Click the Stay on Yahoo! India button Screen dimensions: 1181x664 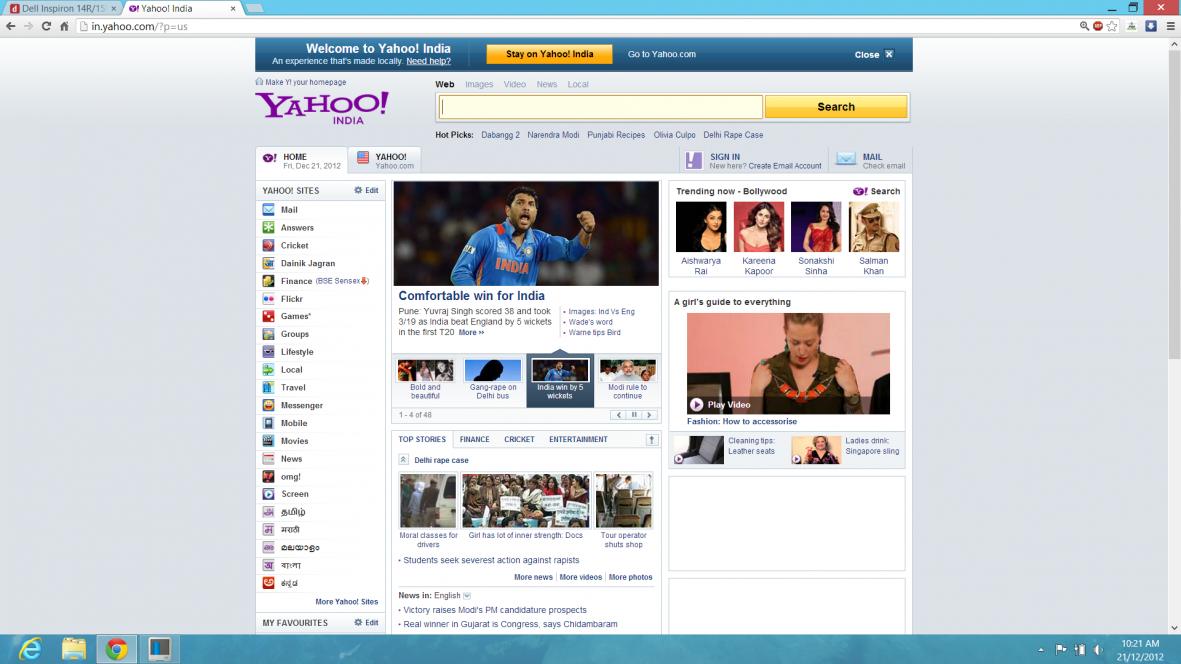tap(549, 54)
